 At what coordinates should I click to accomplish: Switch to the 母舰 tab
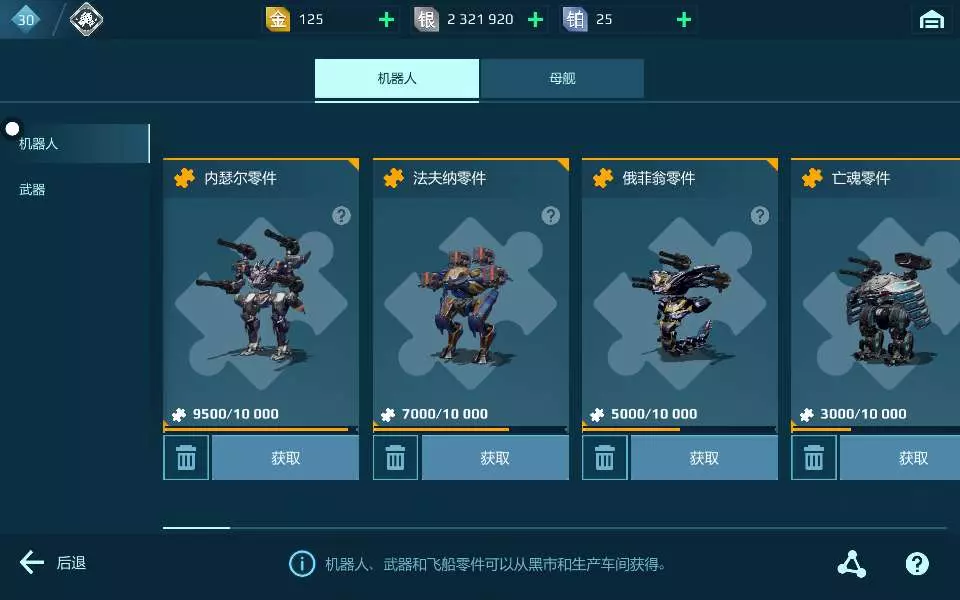pos(562,78)
